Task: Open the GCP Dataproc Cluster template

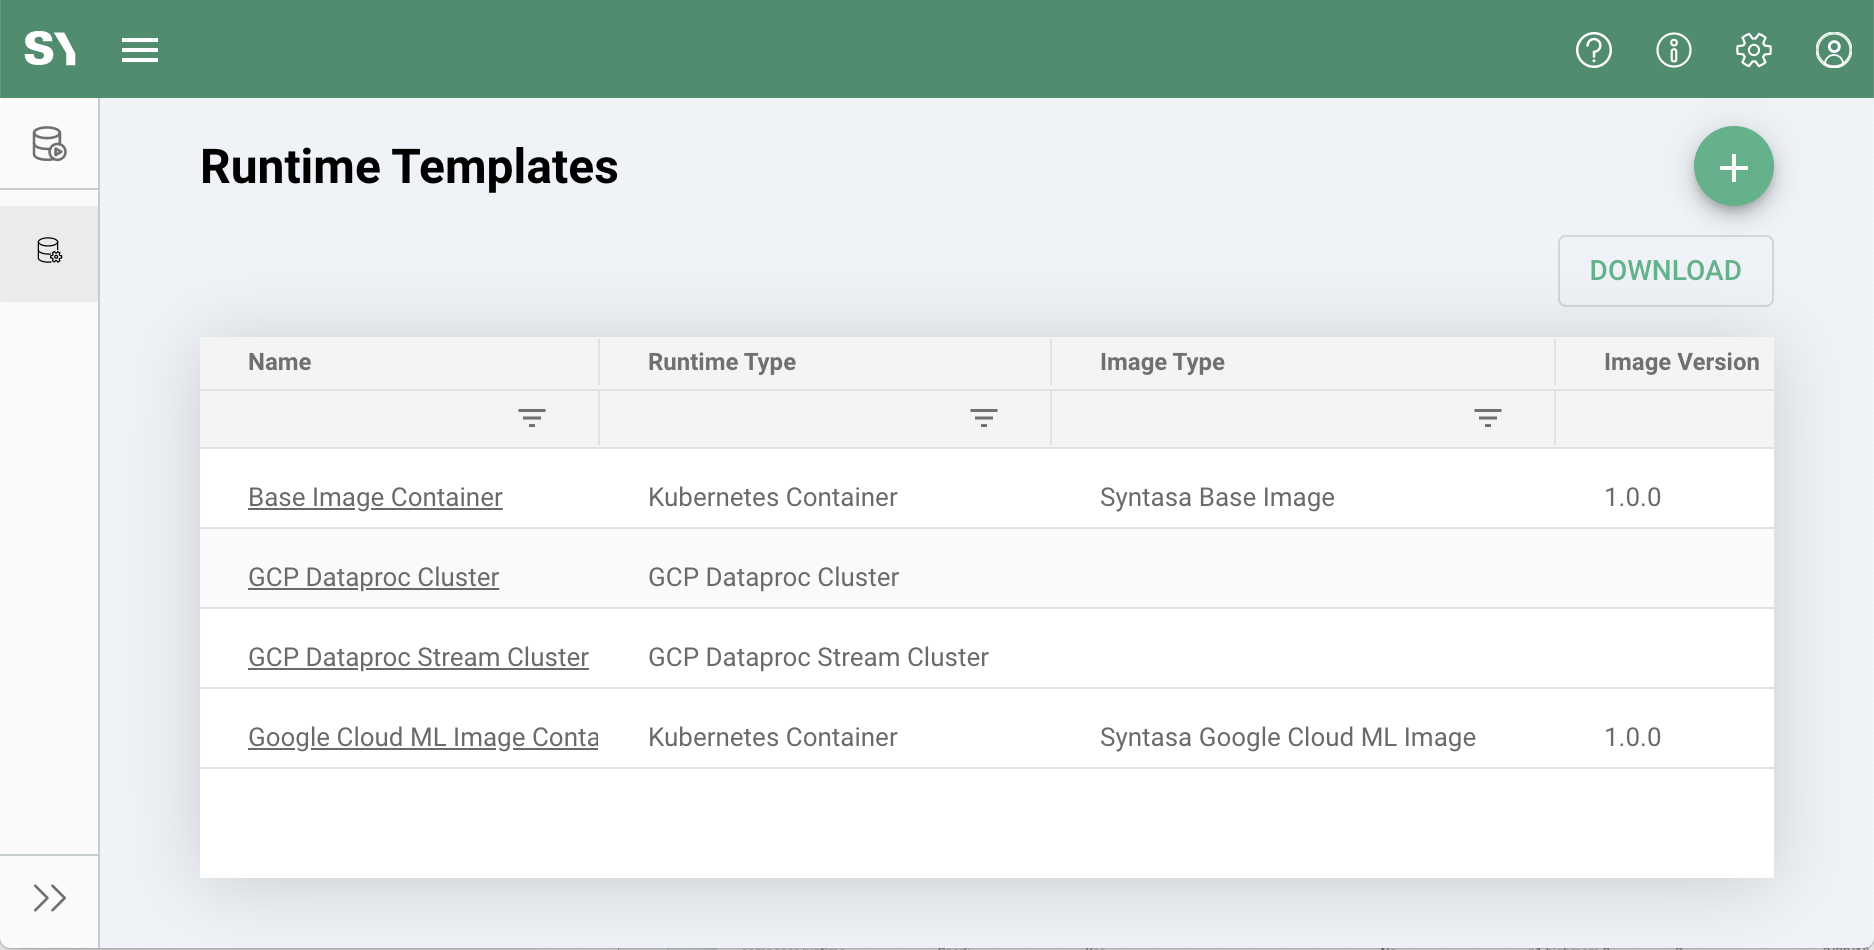Action: point(373,577)
